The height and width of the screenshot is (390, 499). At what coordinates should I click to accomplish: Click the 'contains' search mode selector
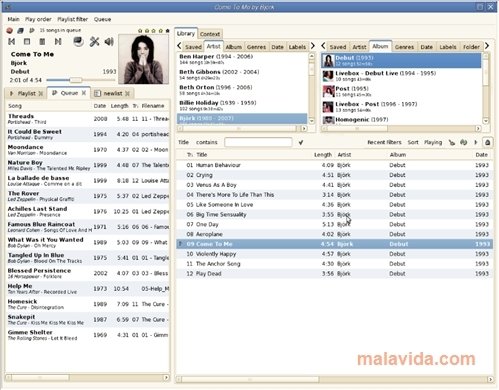tap(207, 142)
